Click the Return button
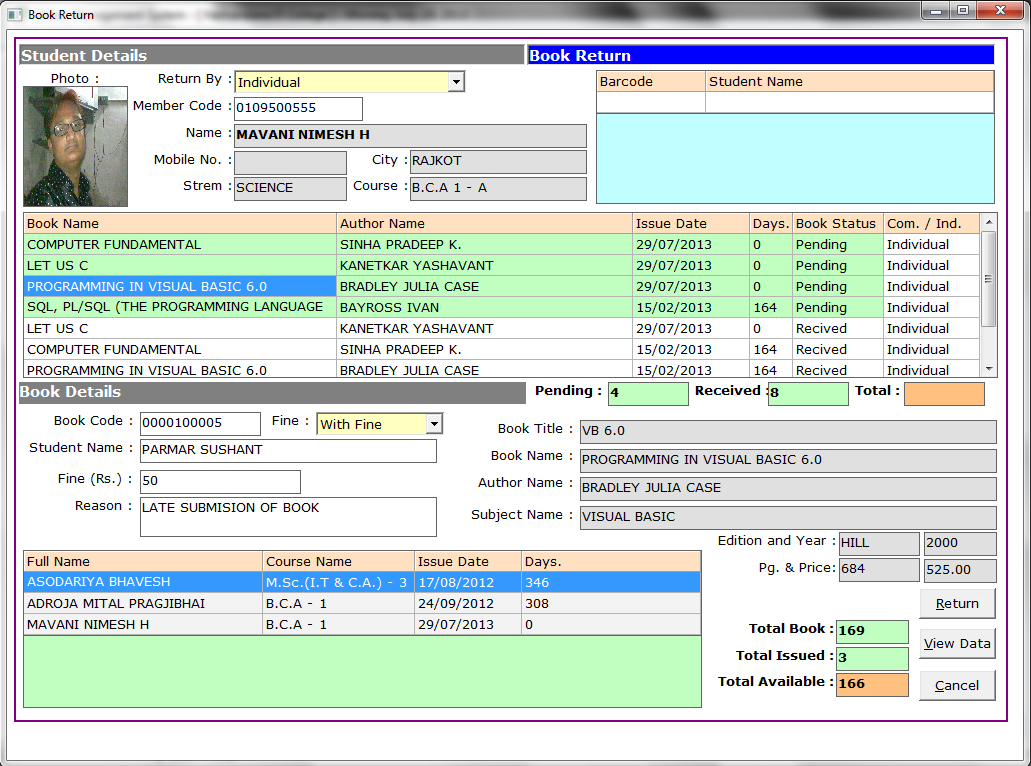 [957, 603]
